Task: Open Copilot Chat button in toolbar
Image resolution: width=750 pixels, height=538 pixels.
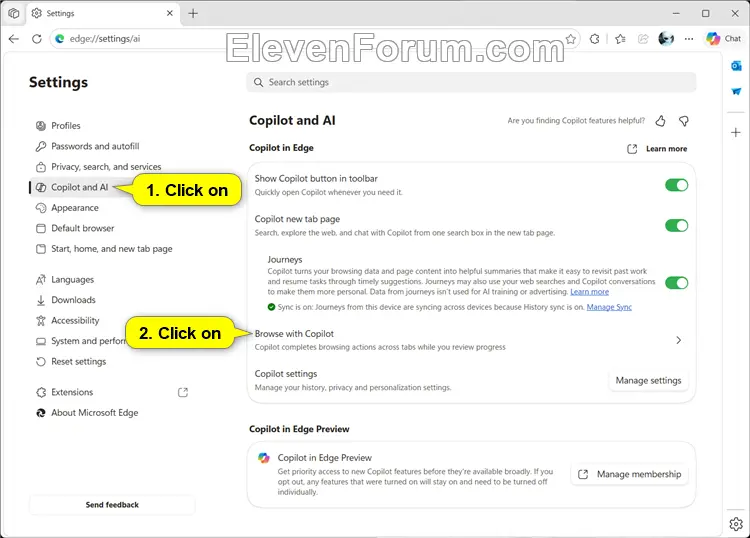Action: coord(723,39)
